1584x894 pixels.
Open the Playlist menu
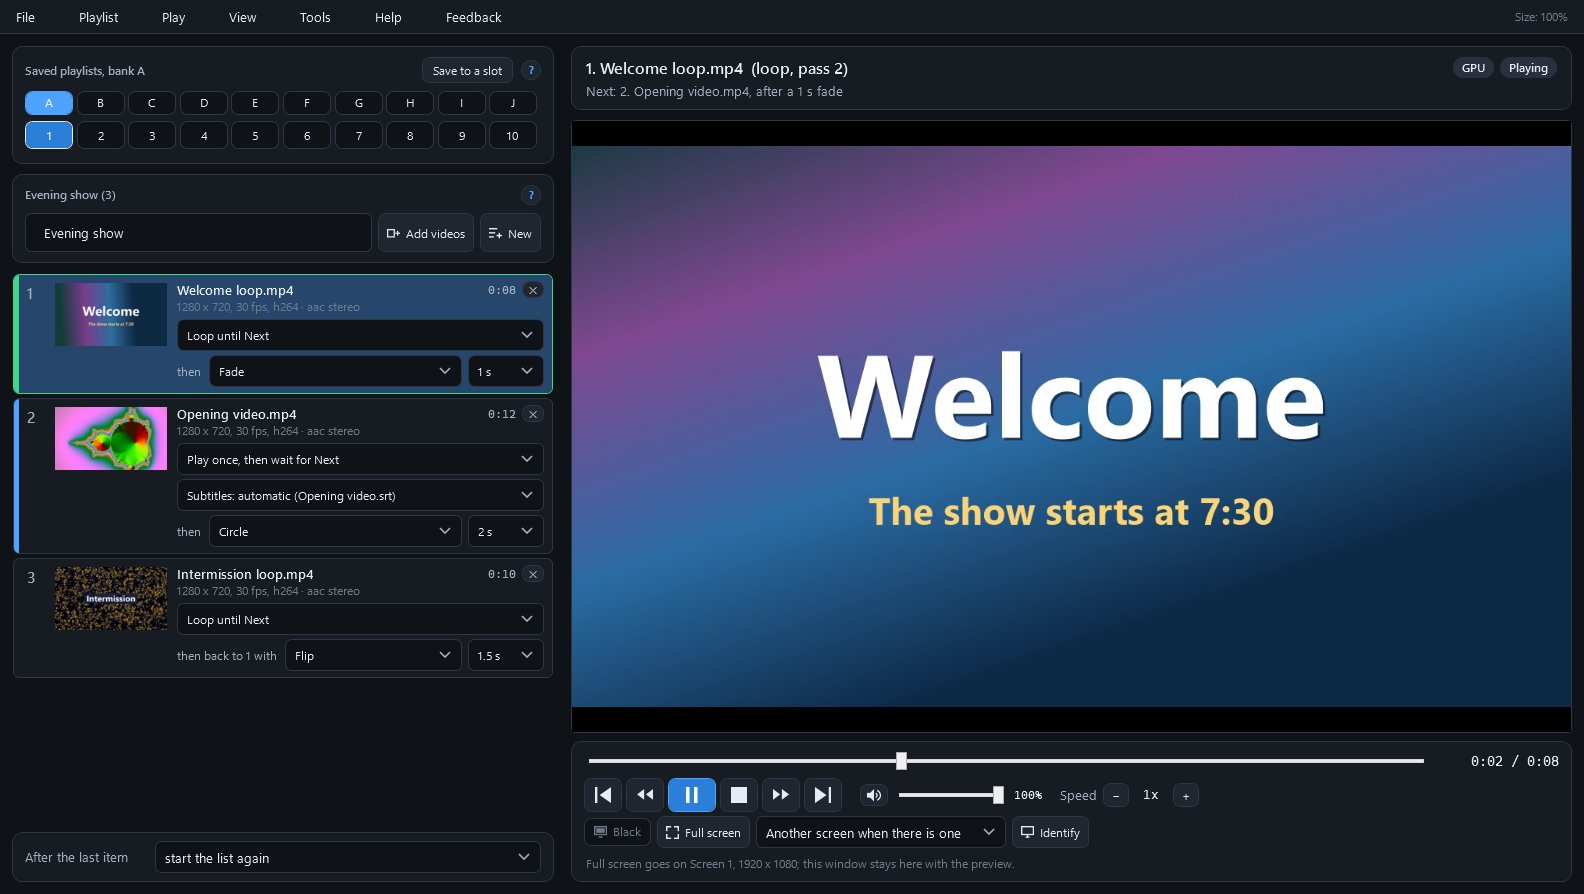tap(99, 17)
